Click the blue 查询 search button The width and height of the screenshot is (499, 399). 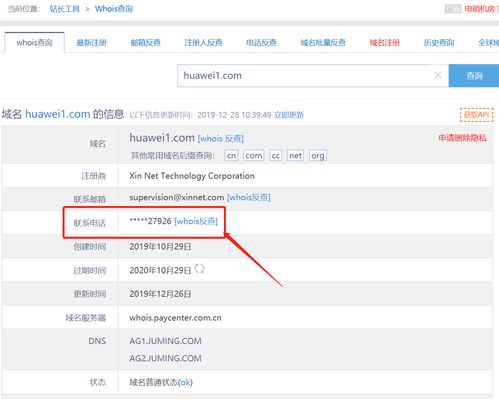474,76
